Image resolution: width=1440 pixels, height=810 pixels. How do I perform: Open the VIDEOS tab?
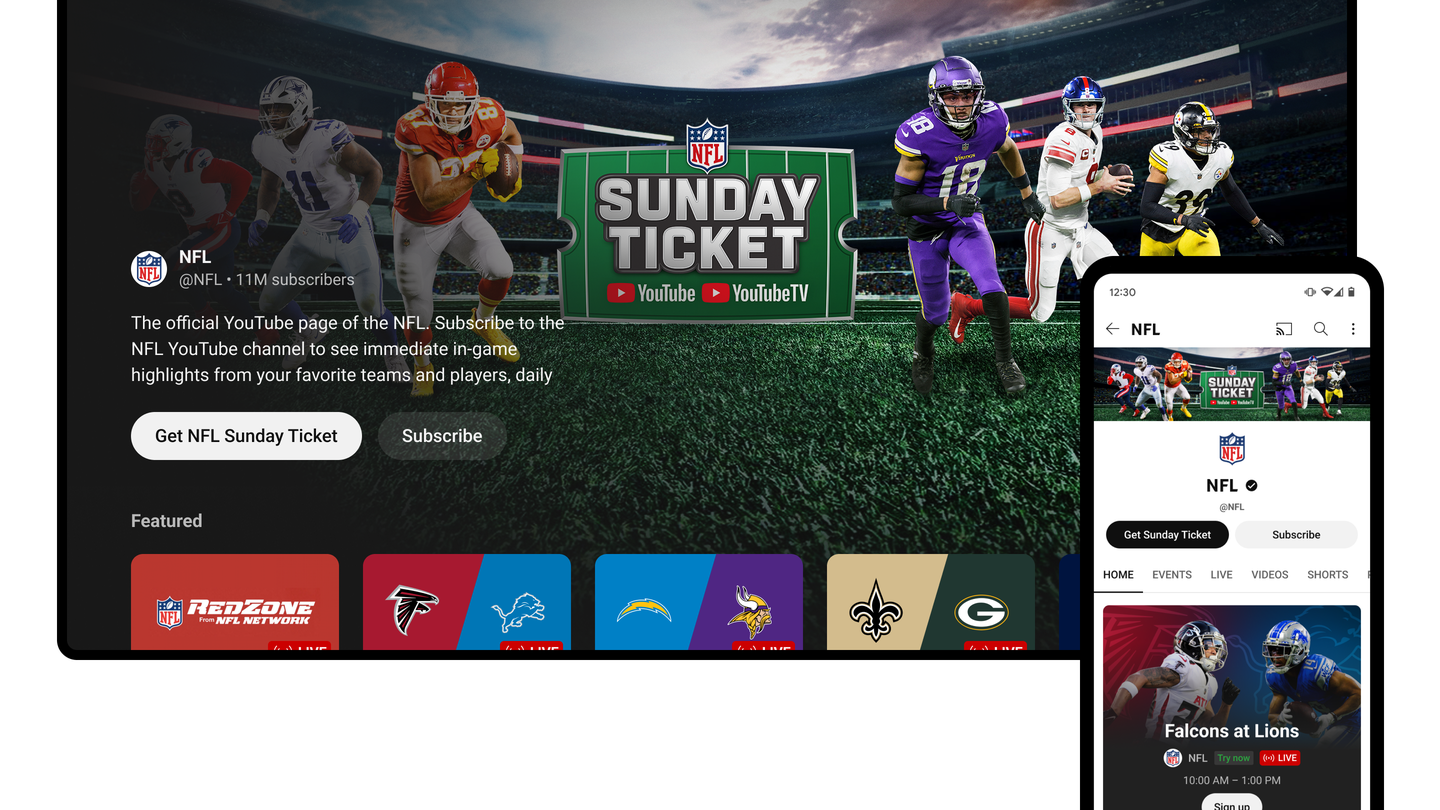click(x=1270, y=575)
